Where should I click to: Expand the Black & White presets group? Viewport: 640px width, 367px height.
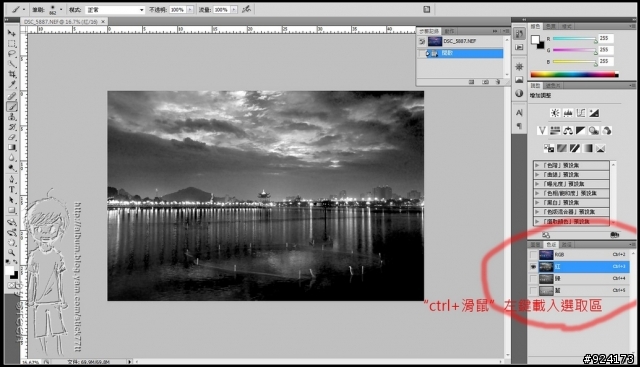537,203
